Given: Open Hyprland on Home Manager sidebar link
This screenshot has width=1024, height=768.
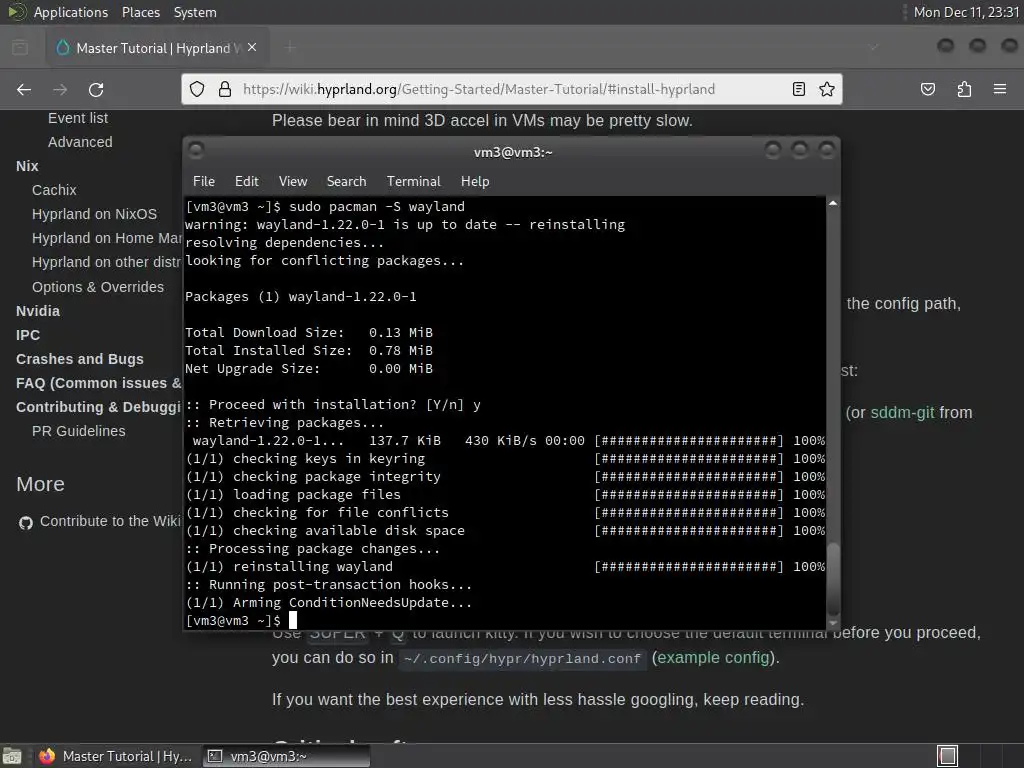Looking at the screenshot, I should click(x=106, y=238).
